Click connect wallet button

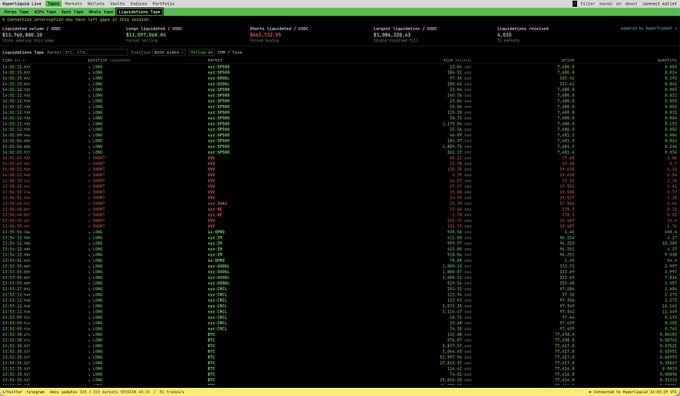pyautogui.click(x=659, y=3)
